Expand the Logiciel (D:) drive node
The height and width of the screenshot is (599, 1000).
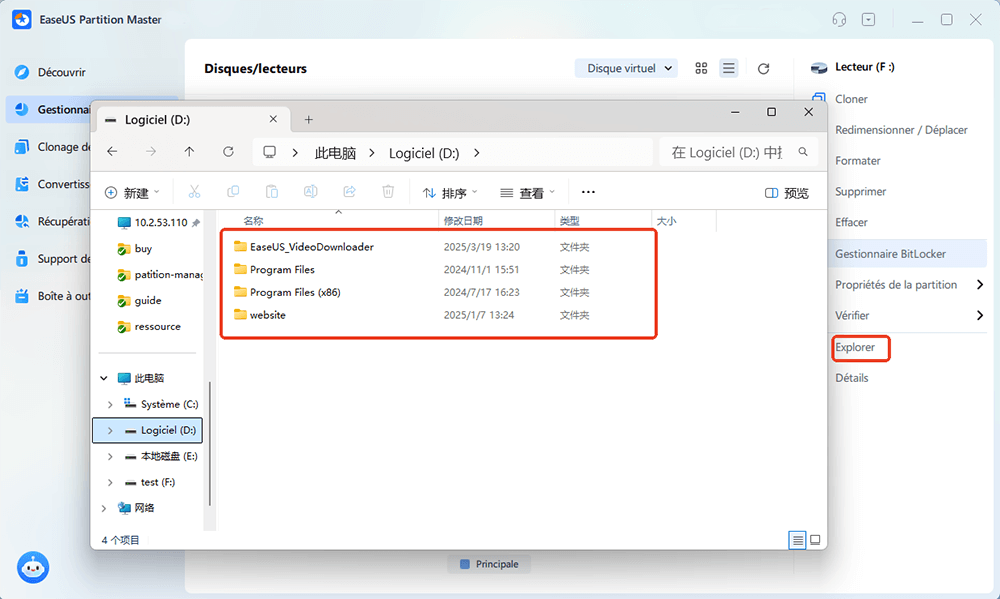coord(110,431)
